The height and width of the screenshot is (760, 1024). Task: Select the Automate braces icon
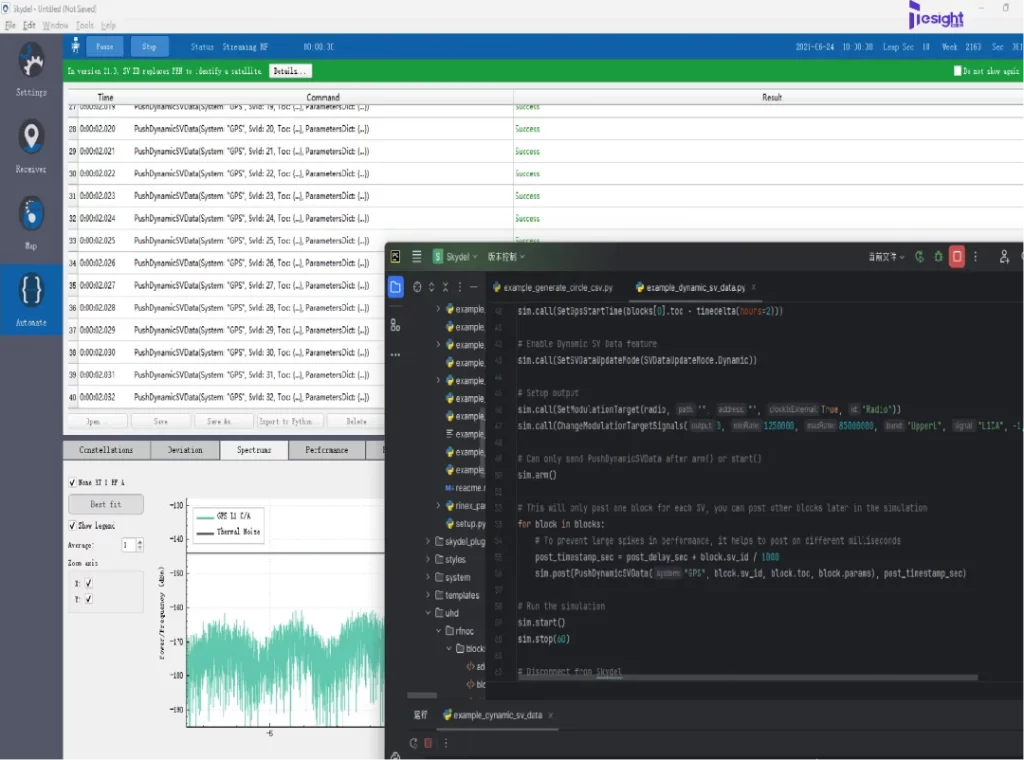click(x=31, y=290)
